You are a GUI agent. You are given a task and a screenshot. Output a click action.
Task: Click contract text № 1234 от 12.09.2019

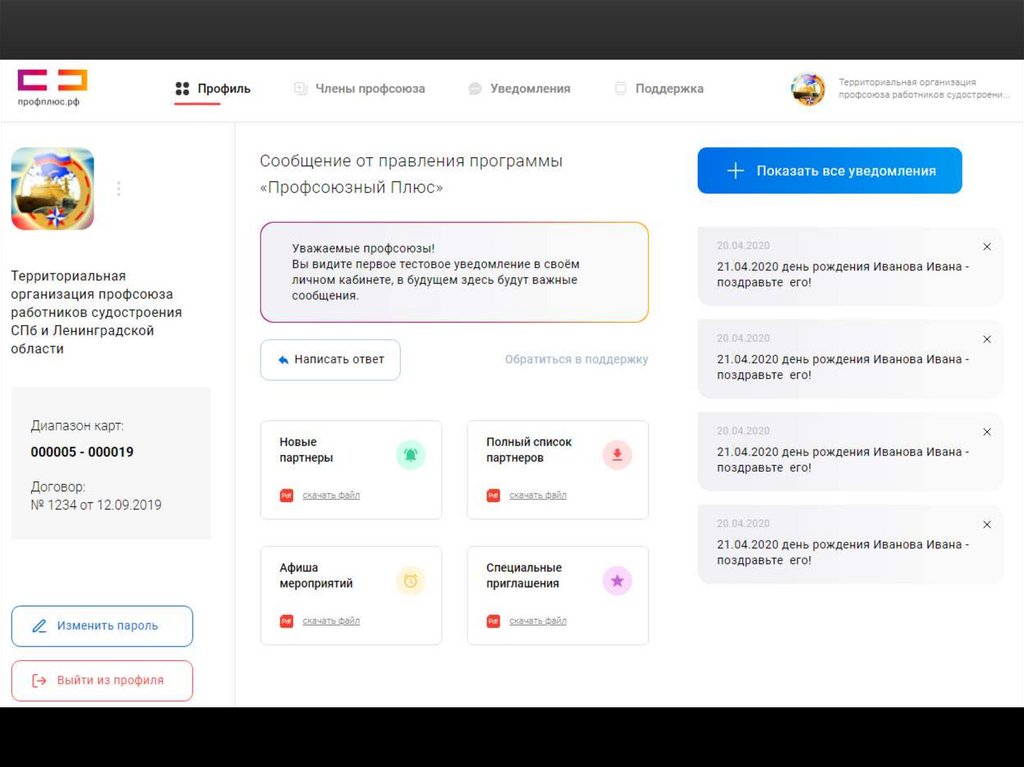point(96,505)
